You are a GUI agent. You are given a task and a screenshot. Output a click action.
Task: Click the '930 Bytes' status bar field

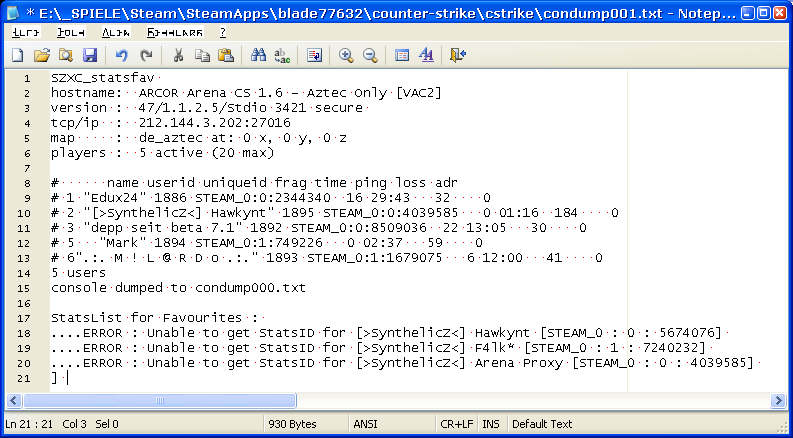tap(292, 424)
